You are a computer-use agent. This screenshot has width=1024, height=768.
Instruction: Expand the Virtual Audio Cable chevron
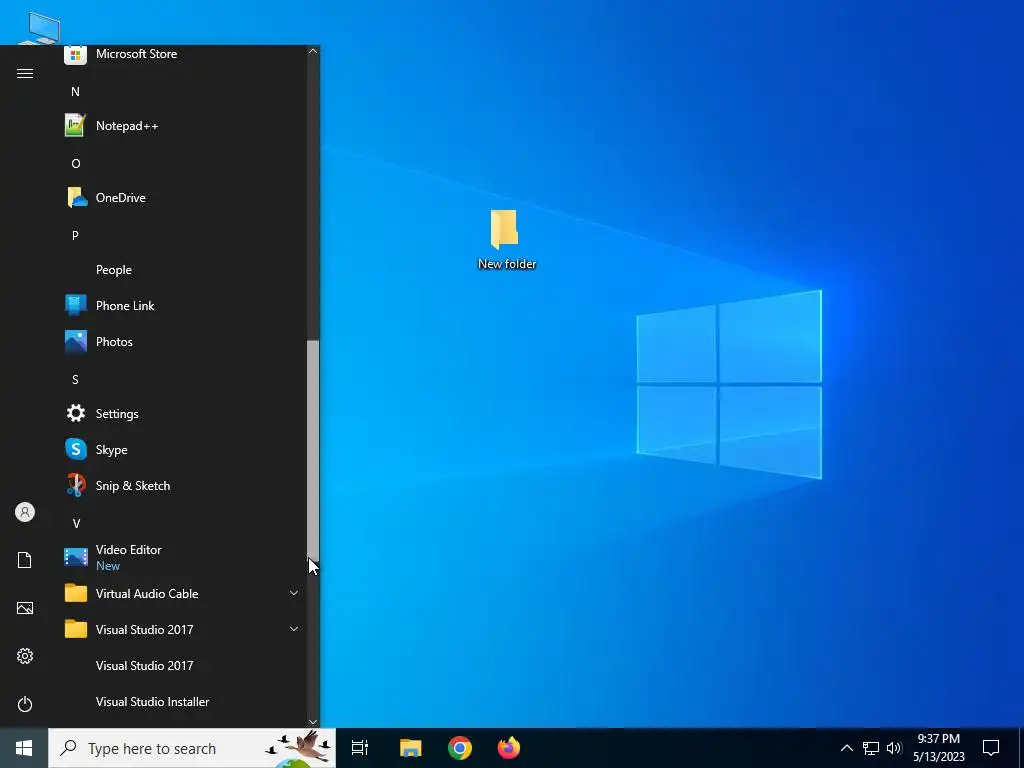click(x=294, y=593)
